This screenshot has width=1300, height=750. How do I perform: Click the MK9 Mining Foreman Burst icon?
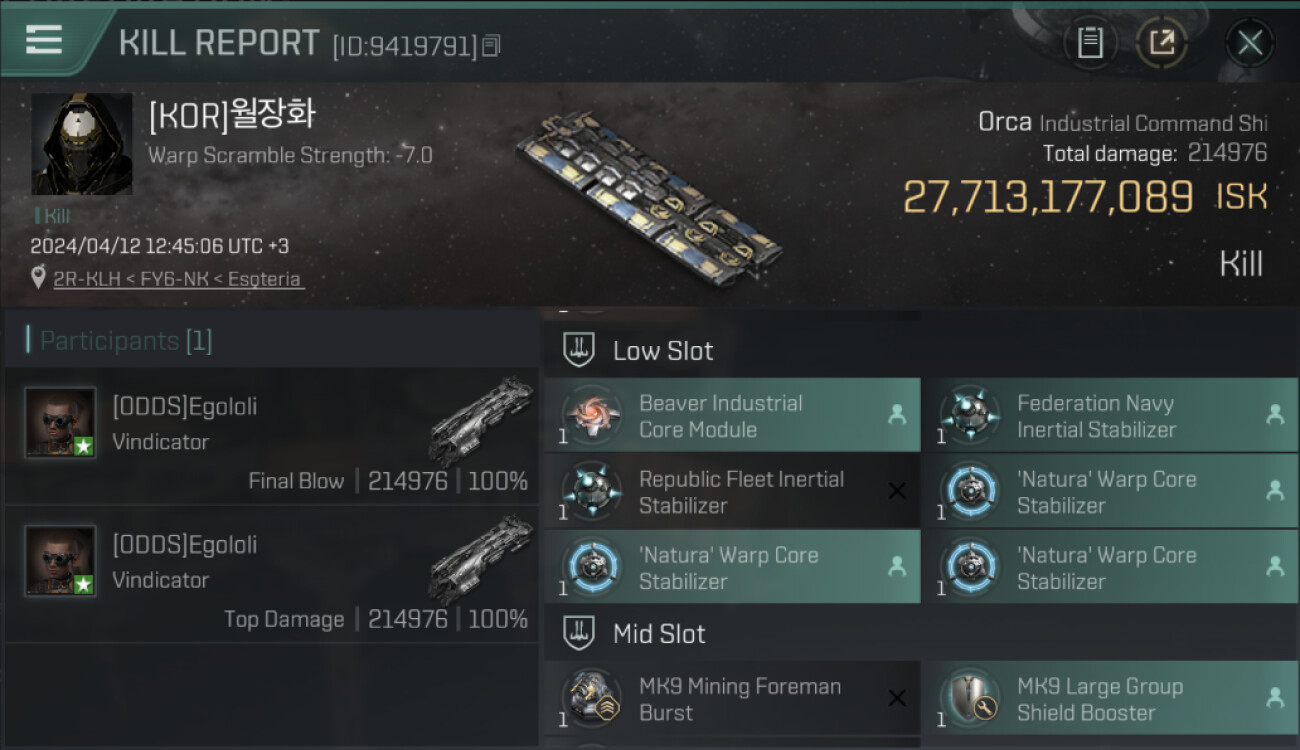point(591,698)
